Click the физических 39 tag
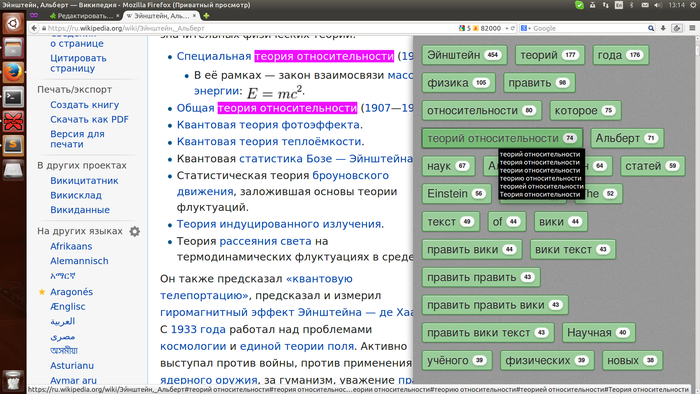The image size is (700, 394). (547, 360)
